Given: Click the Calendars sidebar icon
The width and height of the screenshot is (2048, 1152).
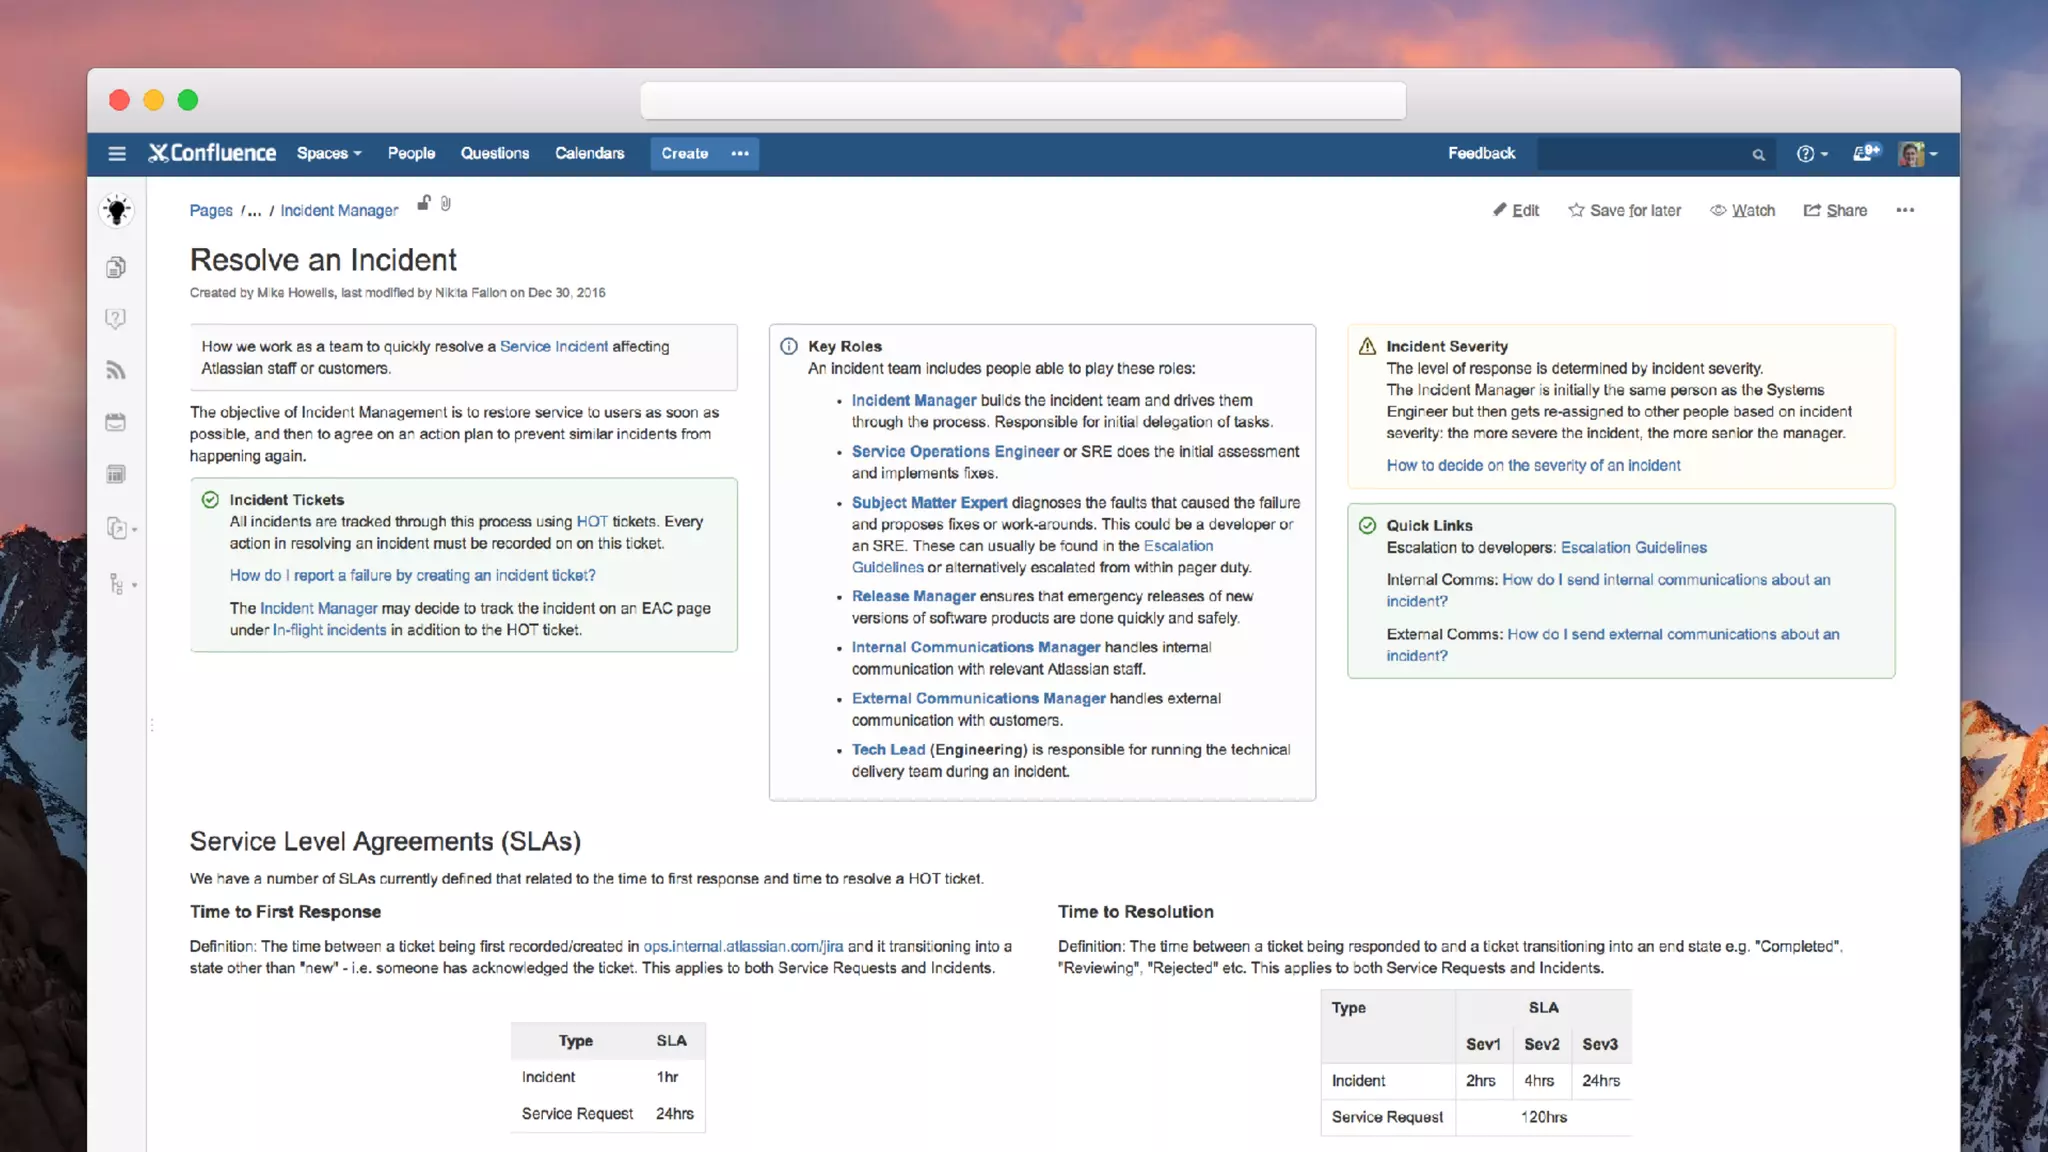Looking at the screenshot, I should (116, 422).
